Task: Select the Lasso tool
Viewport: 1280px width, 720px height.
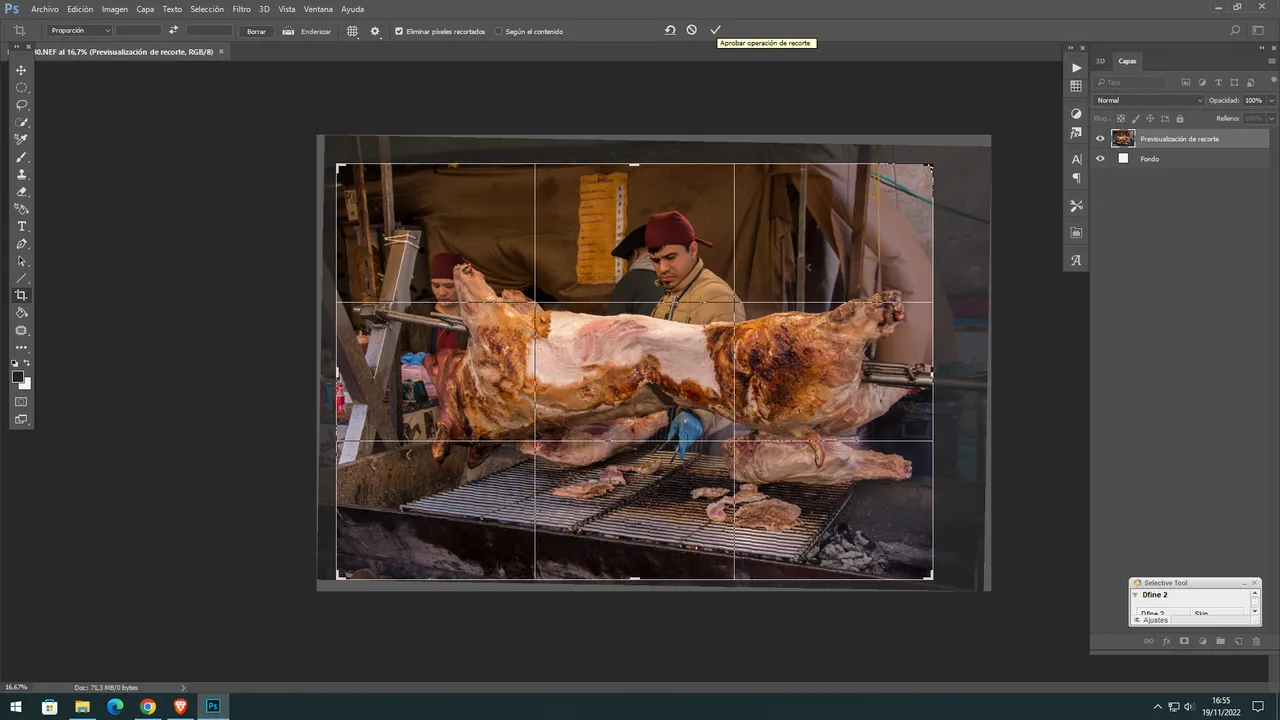Action: [x=21, y=105]
